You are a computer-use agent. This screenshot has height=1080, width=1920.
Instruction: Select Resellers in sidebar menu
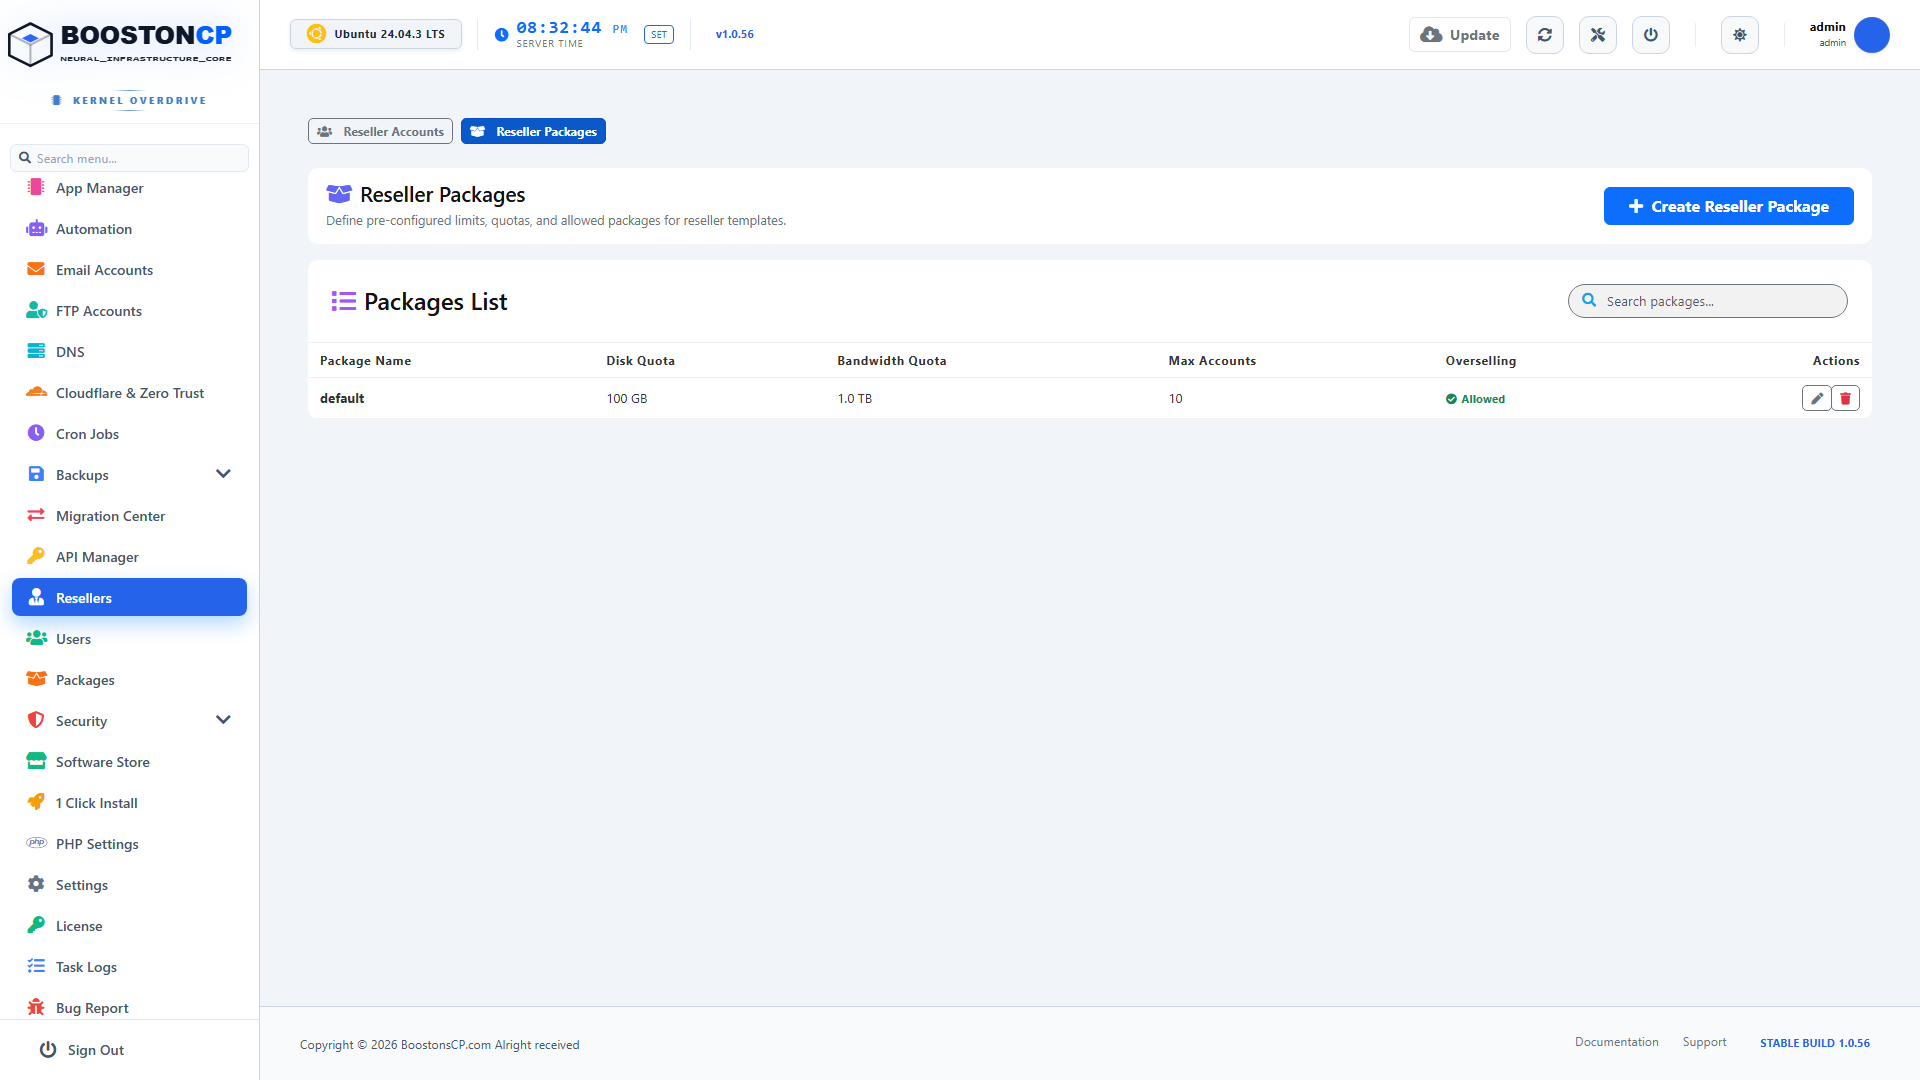[129, 598]
